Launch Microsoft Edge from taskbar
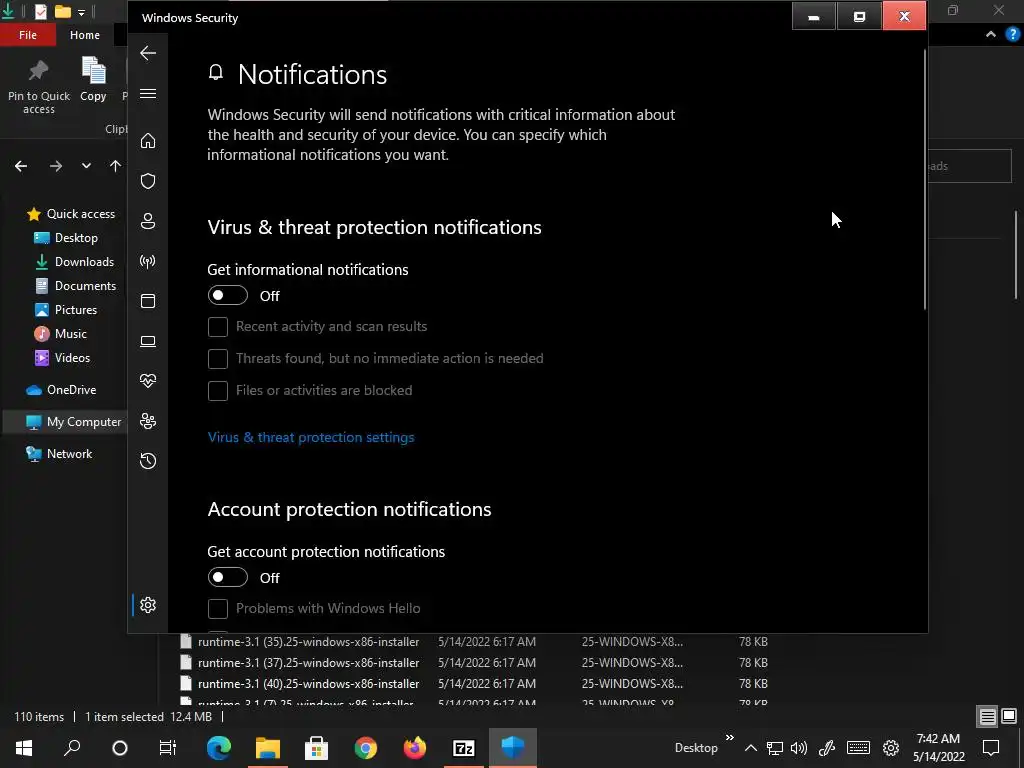 (x=219, y=748)
